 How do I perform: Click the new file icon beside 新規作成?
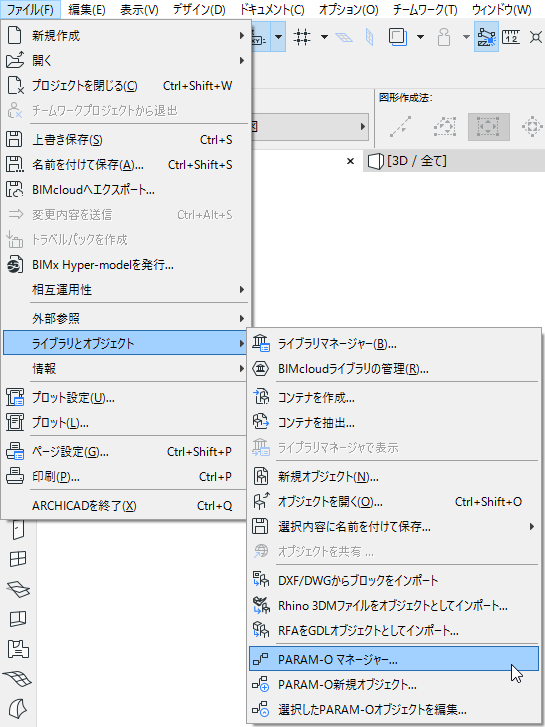tap(15, 35)
